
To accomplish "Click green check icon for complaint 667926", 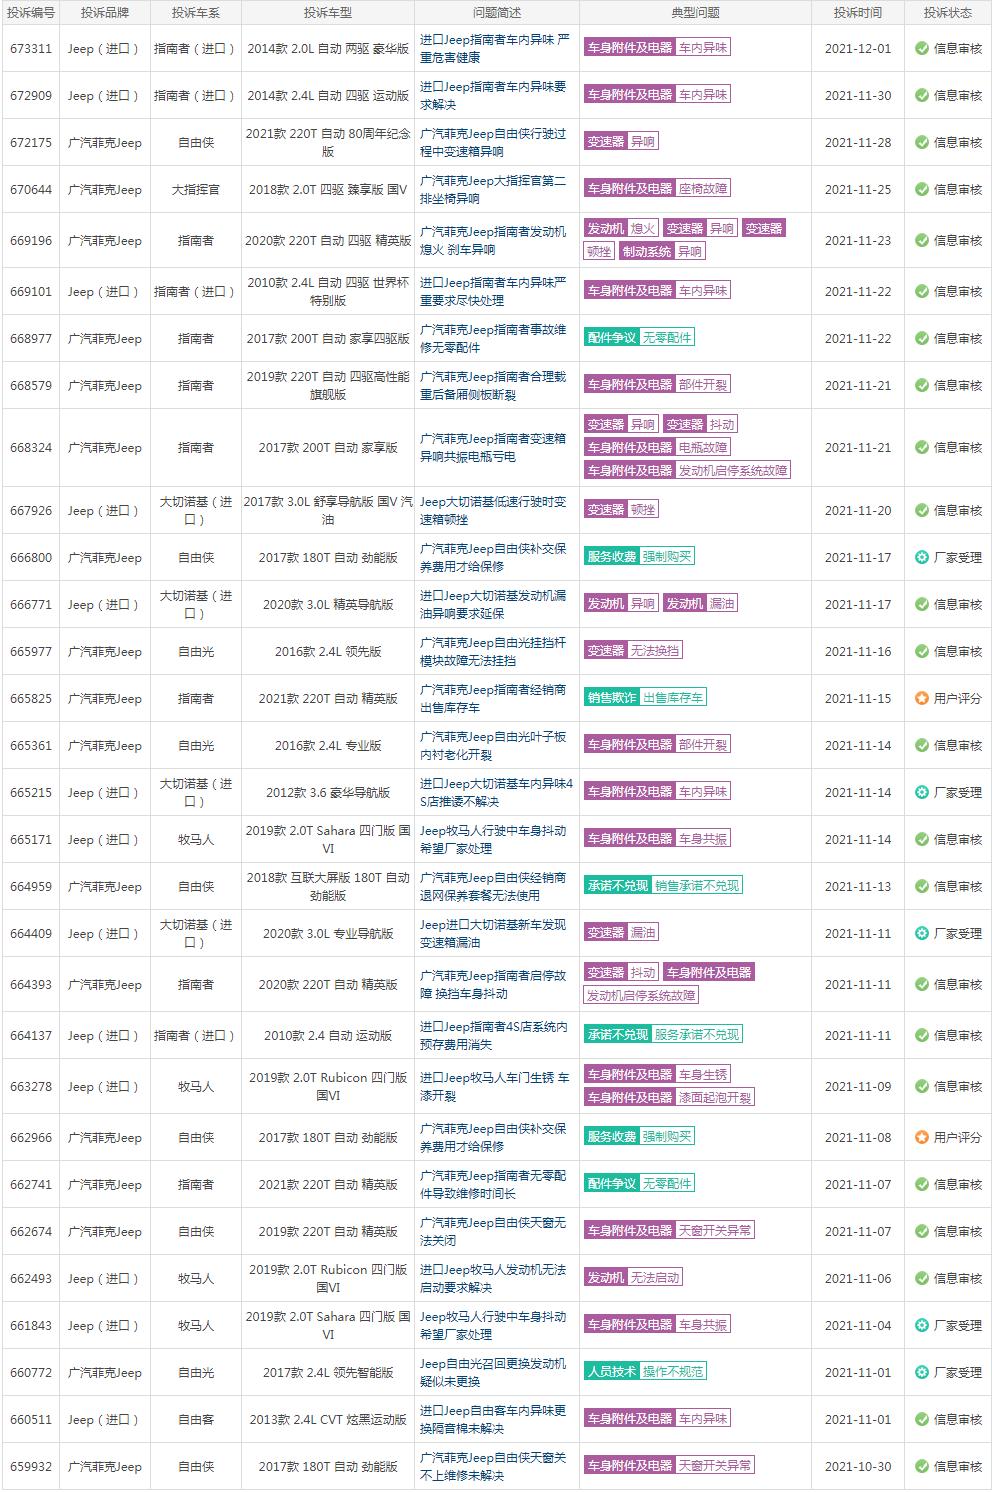I will [922, 510].
